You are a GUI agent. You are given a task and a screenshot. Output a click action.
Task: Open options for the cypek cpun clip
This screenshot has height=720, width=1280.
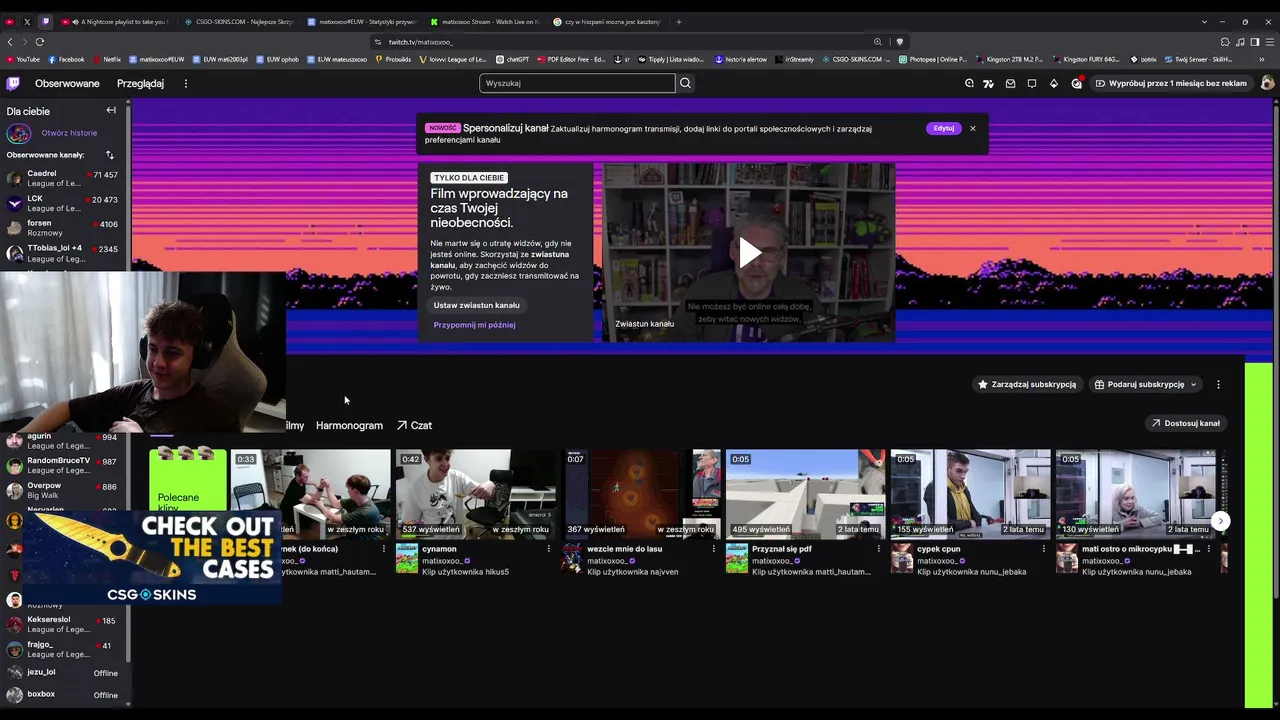1043,549
